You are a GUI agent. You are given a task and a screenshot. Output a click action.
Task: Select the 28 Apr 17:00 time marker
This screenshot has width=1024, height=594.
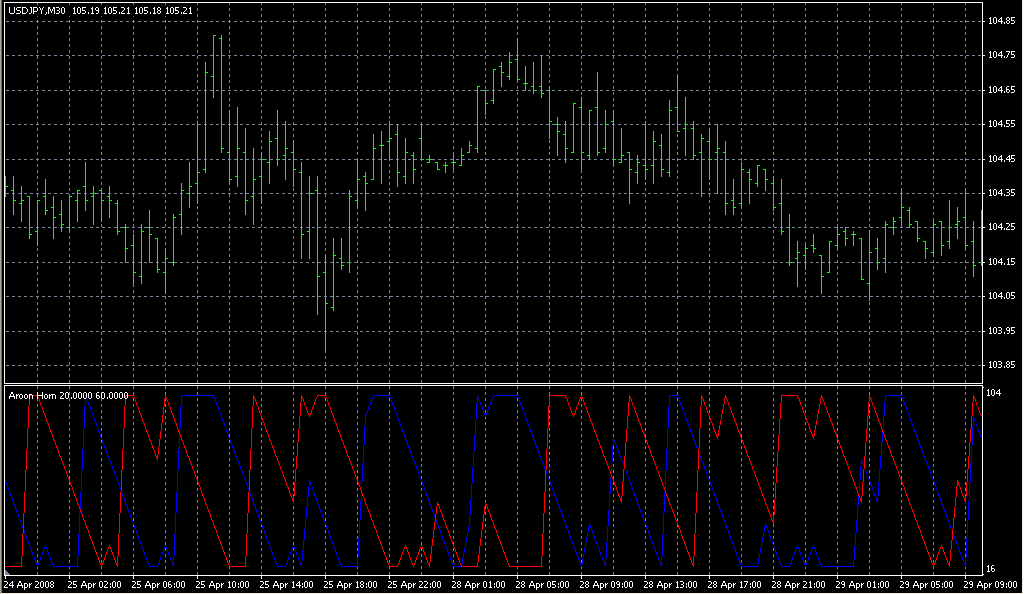pyautogui.click(x=733, y=583)
